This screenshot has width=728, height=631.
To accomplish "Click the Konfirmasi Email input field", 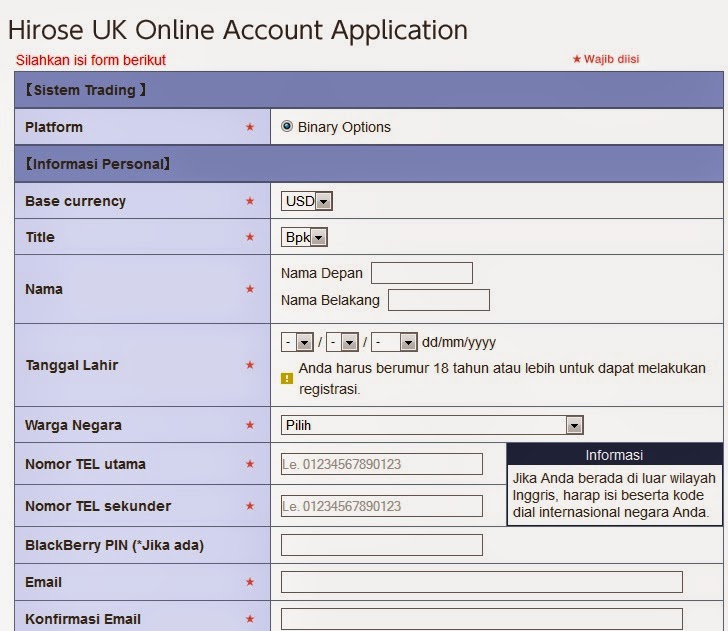I will tap(482, 618).
